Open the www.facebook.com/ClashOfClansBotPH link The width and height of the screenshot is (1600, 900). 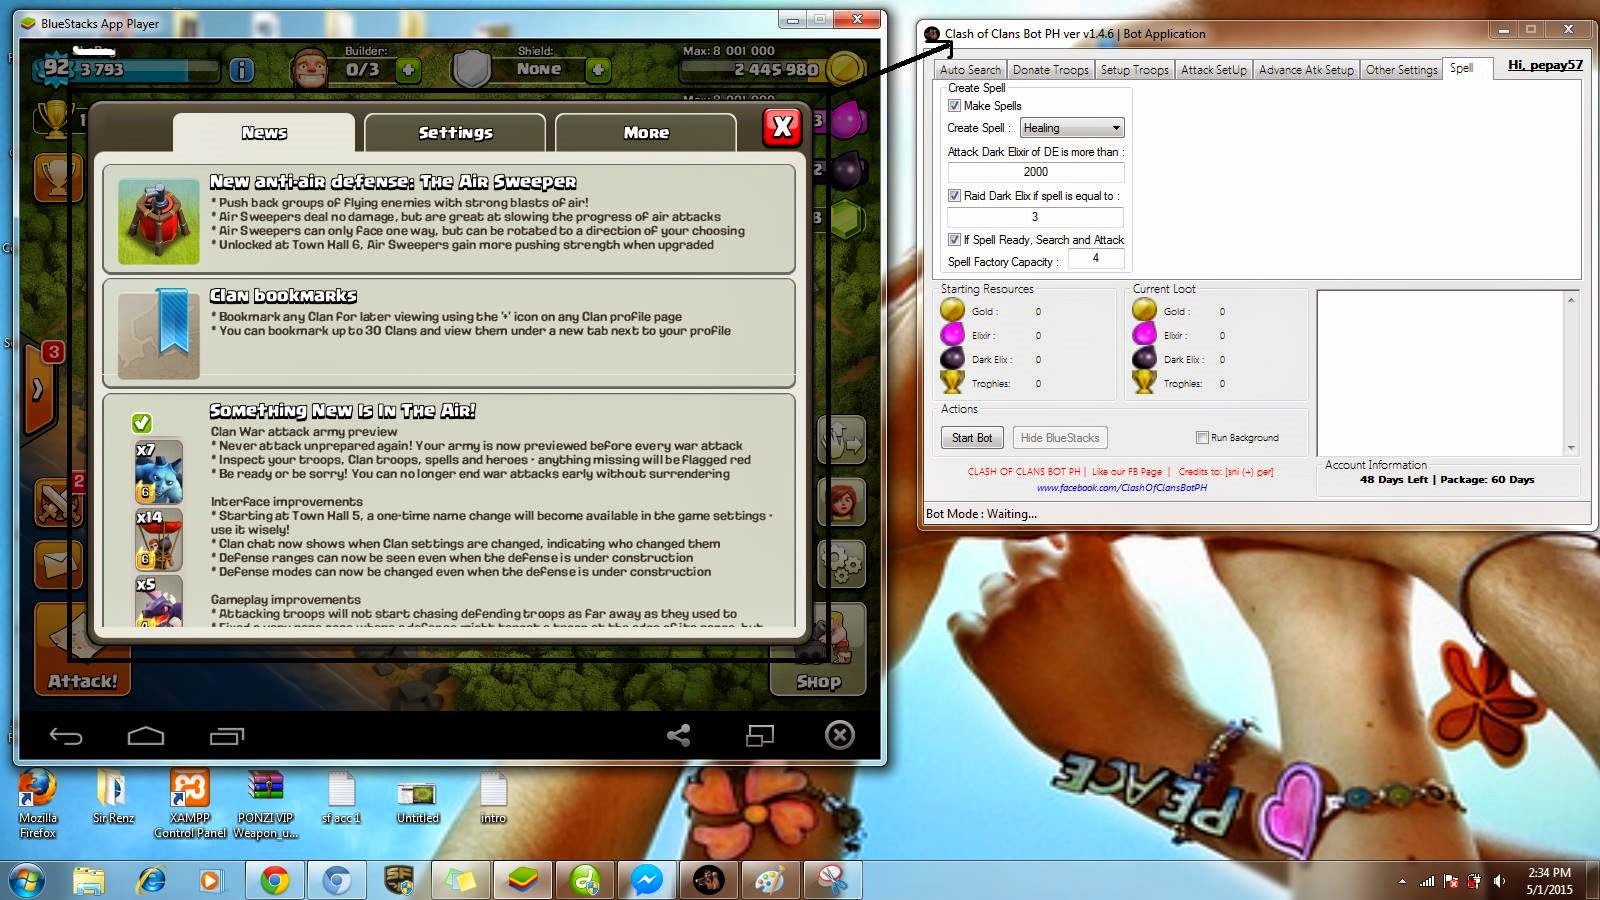[x=1122, y=488]
